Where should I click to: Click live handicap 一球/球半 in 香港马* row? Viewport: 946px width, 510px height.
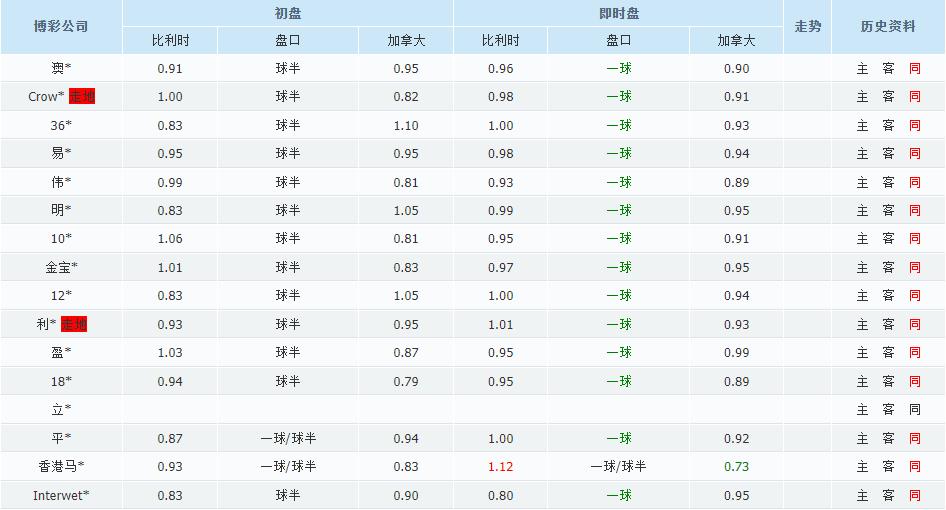[618, 467]
